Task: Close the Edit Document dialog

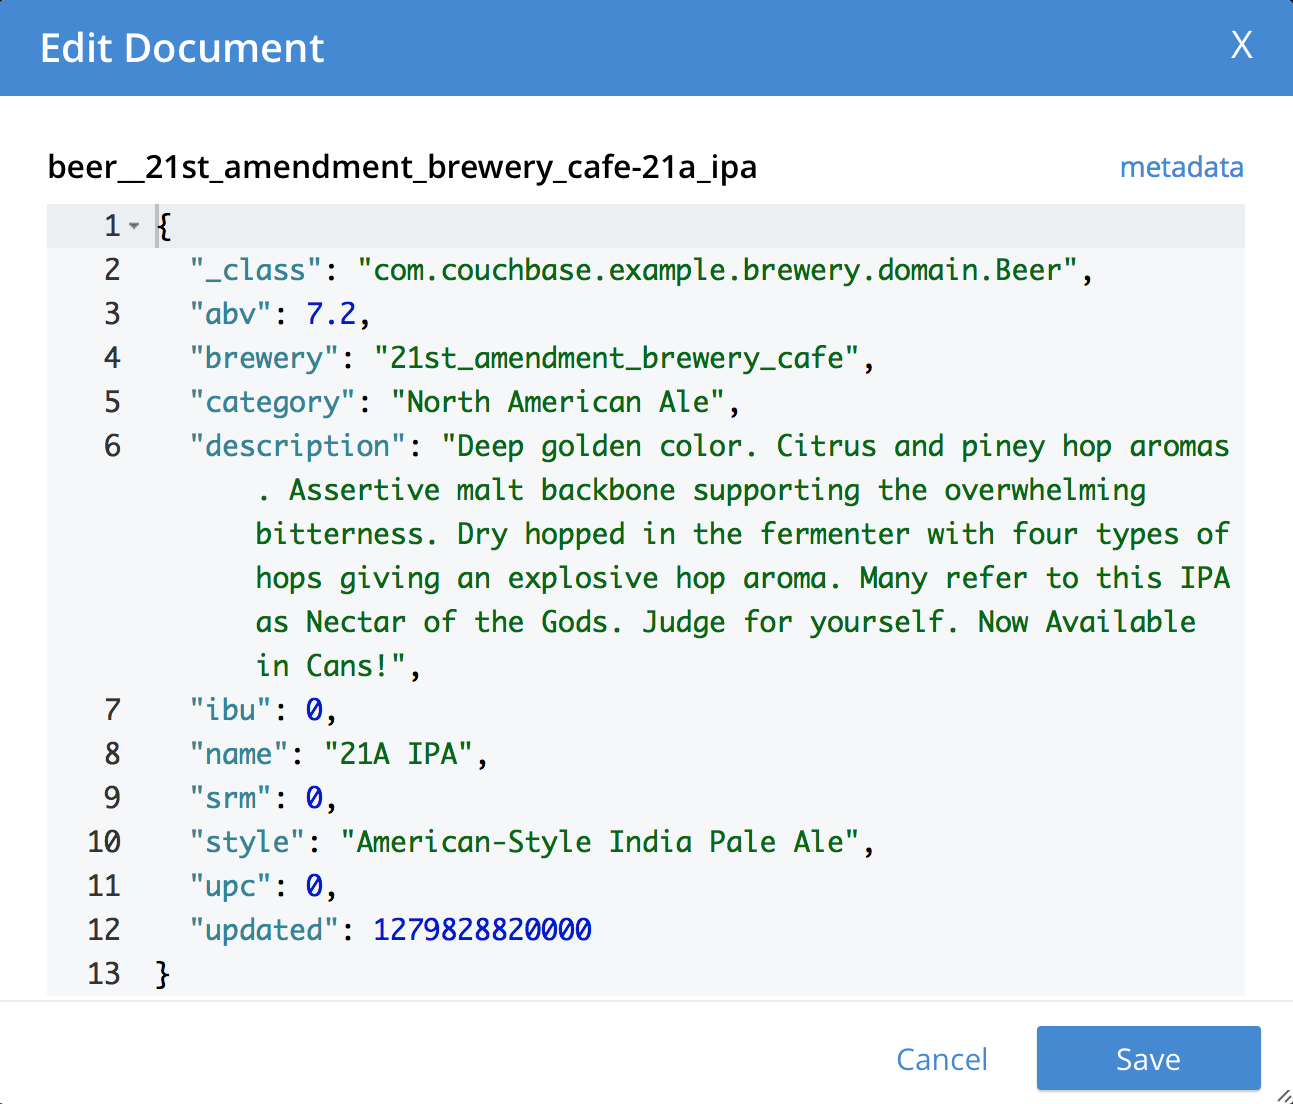Action: click(1241, 45)
